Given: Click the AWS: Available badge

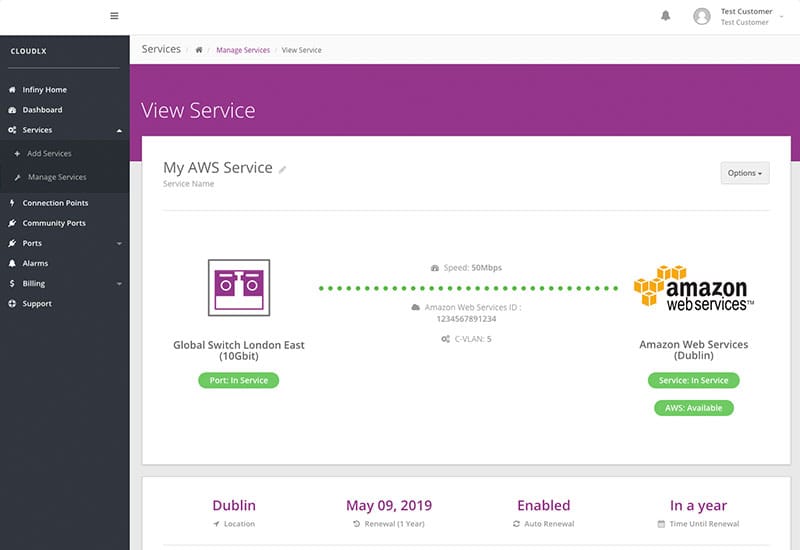Looking at the screenshot, I should pos(693,408).
